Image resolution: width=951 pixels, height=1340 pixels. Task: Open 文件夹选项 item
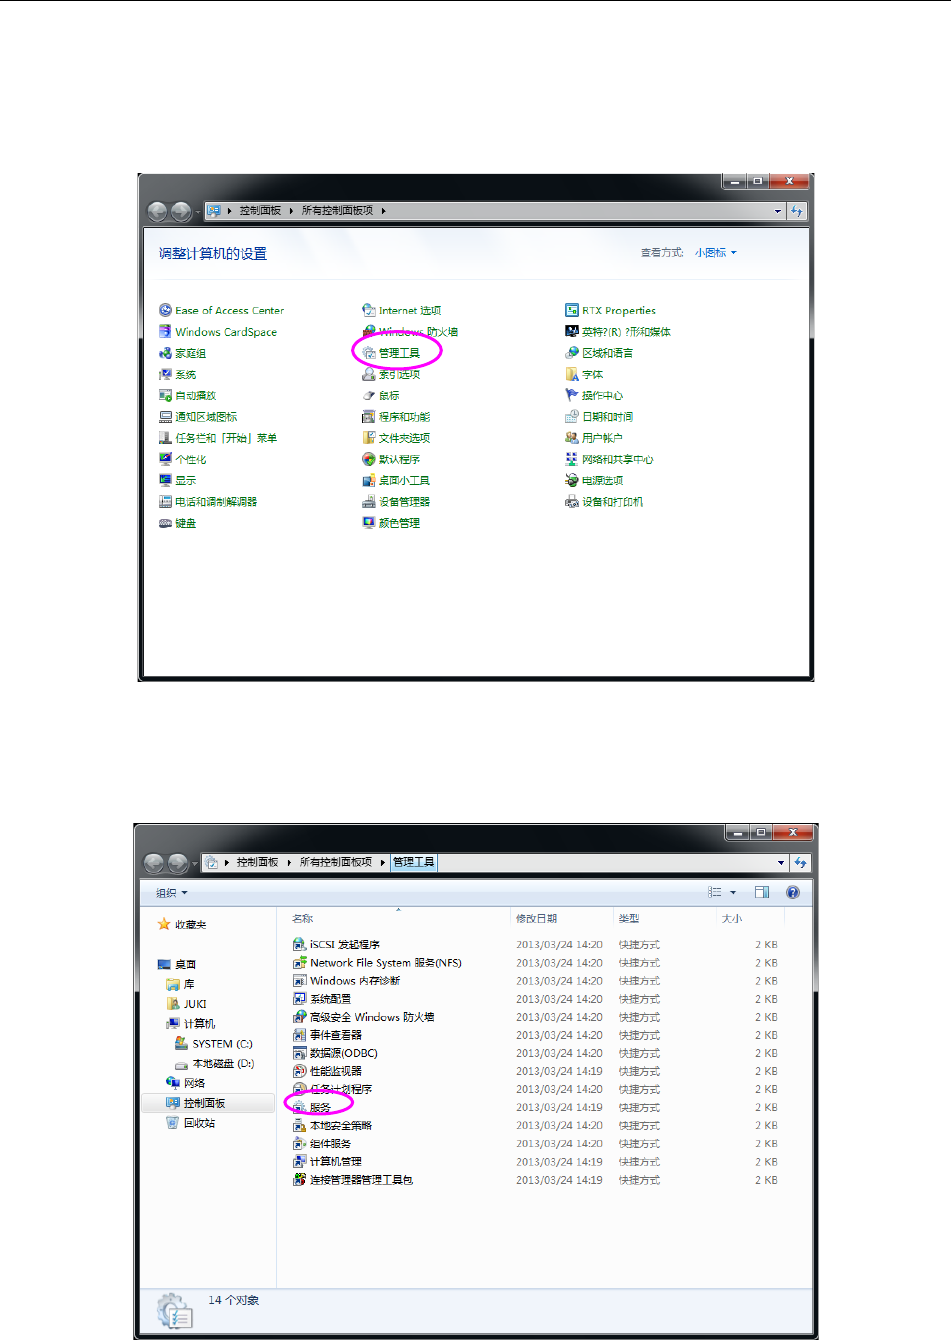click(x=396, y=437)
